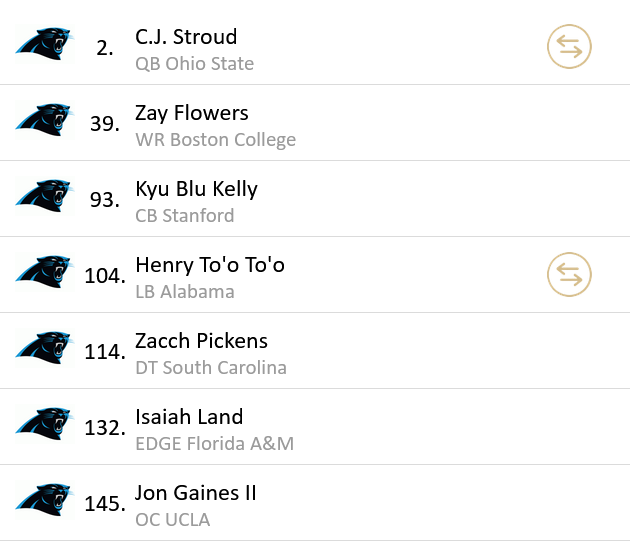Image resolution: width=637 pixels, height=550 pixels.
Task: Click the Panthers logo next to pick 2
Action: tap(44, 46)
